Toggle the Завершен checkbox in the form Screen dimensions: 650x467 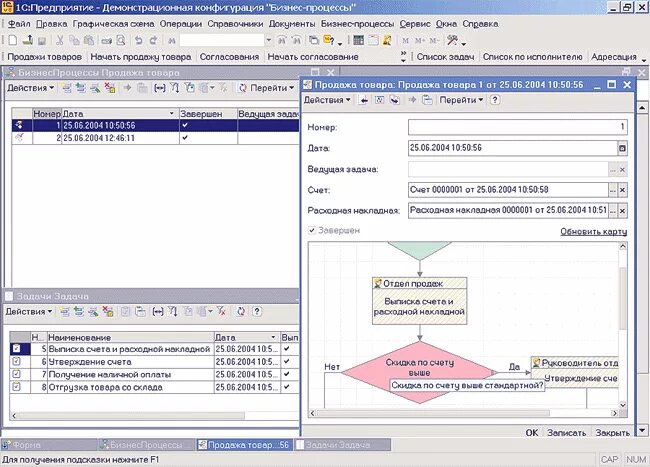(312, 230)
